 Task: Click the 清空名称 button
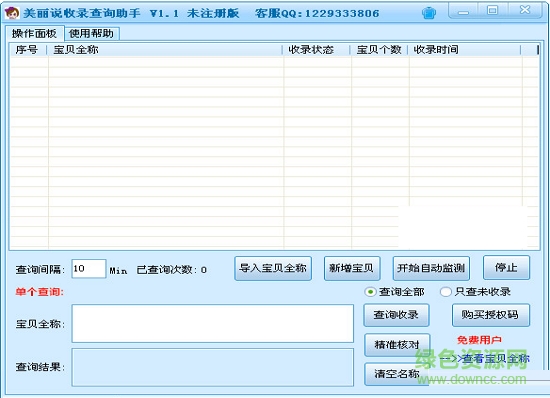click(396, 374)
